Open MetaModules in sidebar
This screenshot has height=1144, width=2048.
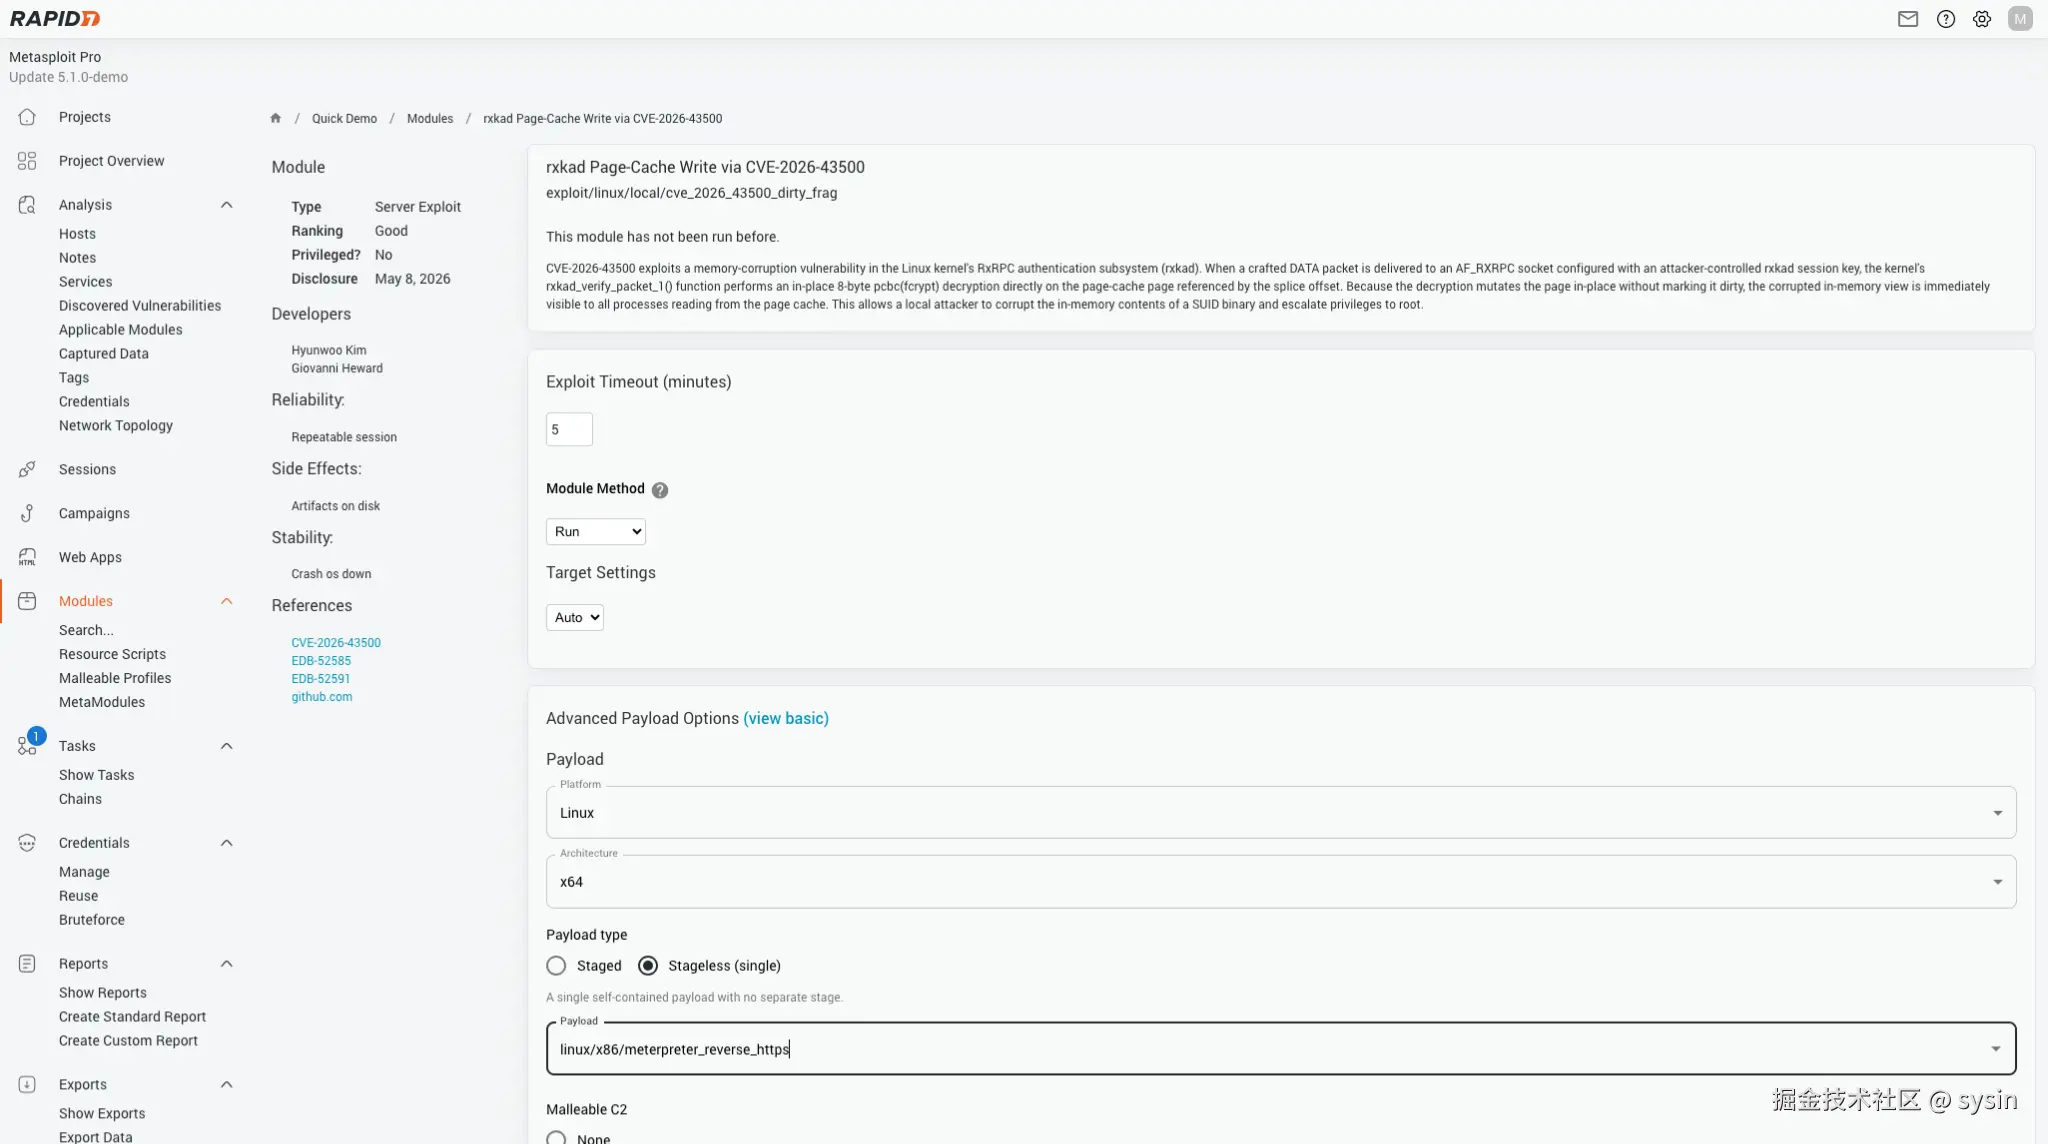point(102,702)
